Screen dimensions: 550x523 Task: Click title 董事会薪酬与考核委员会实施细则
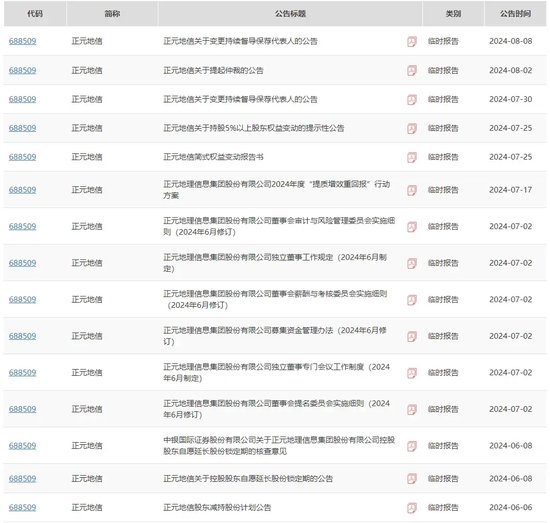point(275,299)
